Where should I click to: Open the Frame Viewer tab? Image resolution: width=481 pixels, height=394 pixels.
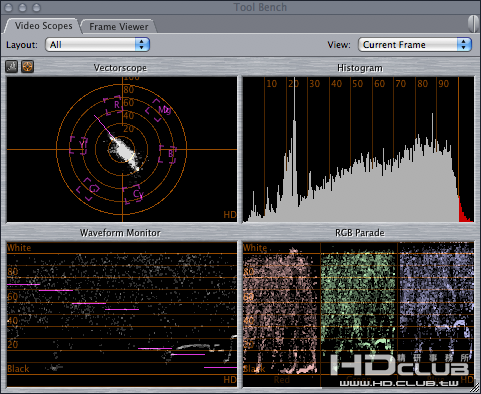(119, 27)
